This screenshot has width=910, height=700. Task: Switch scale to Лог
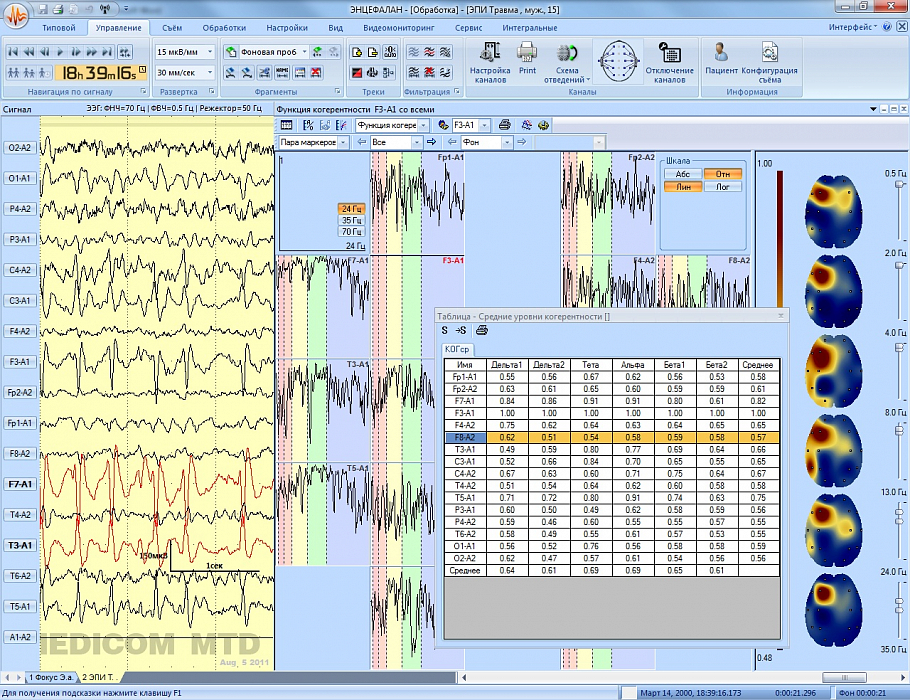722,187
